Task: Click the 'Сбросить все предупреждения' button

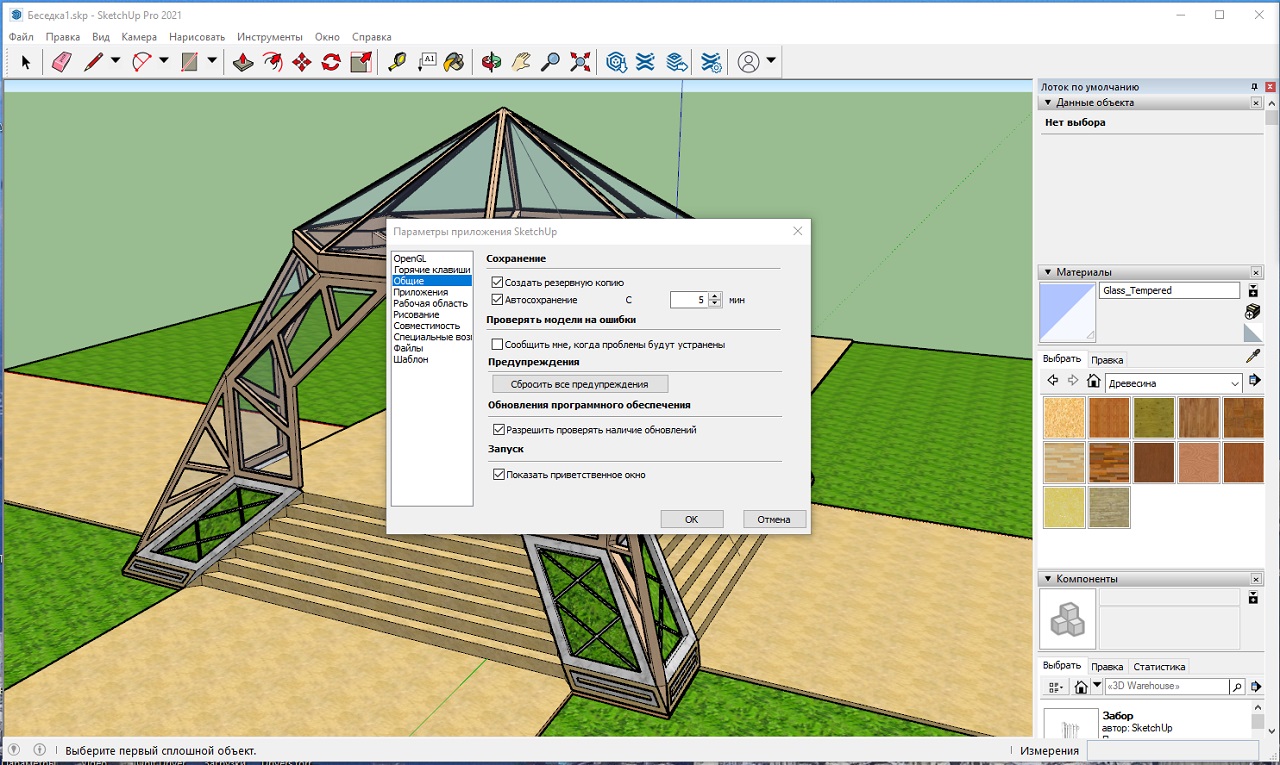Action: [x=580, y=384]
